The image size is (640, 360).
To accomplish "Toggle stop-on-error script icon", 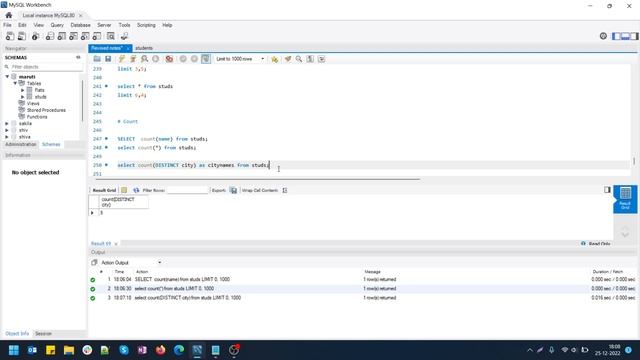I will (x=169, y=59).
